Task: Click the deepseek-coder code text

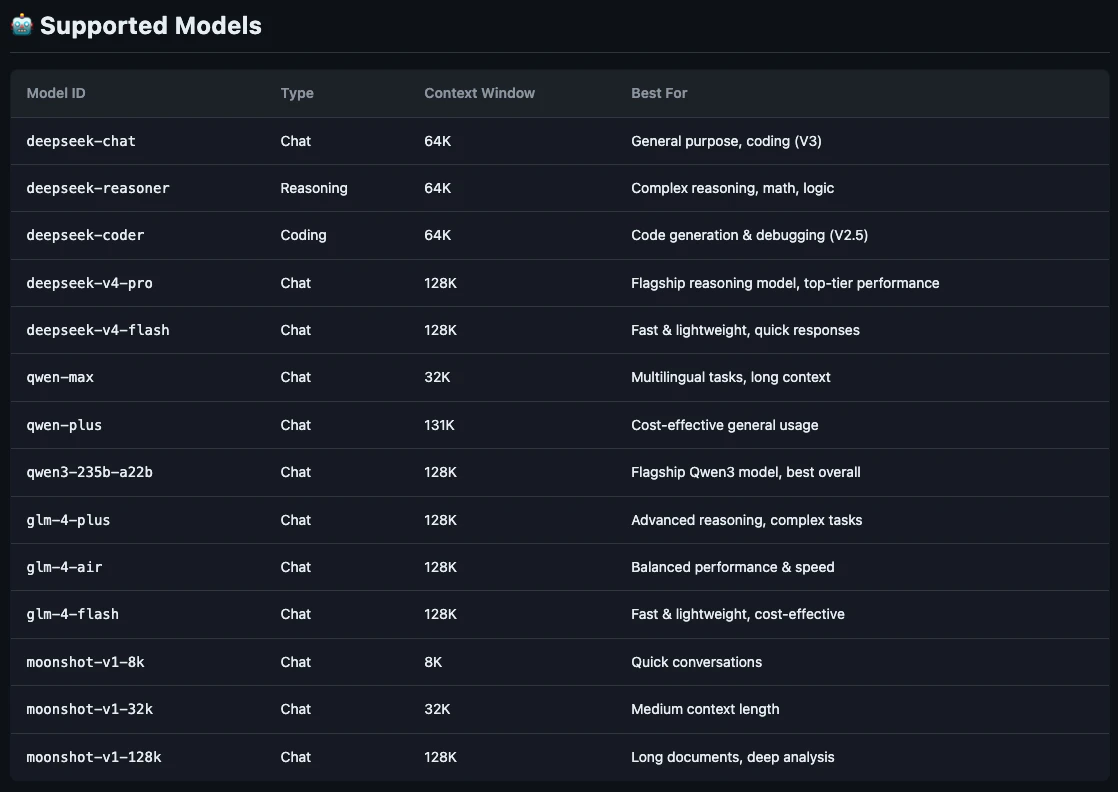Action: coord(85,235)
